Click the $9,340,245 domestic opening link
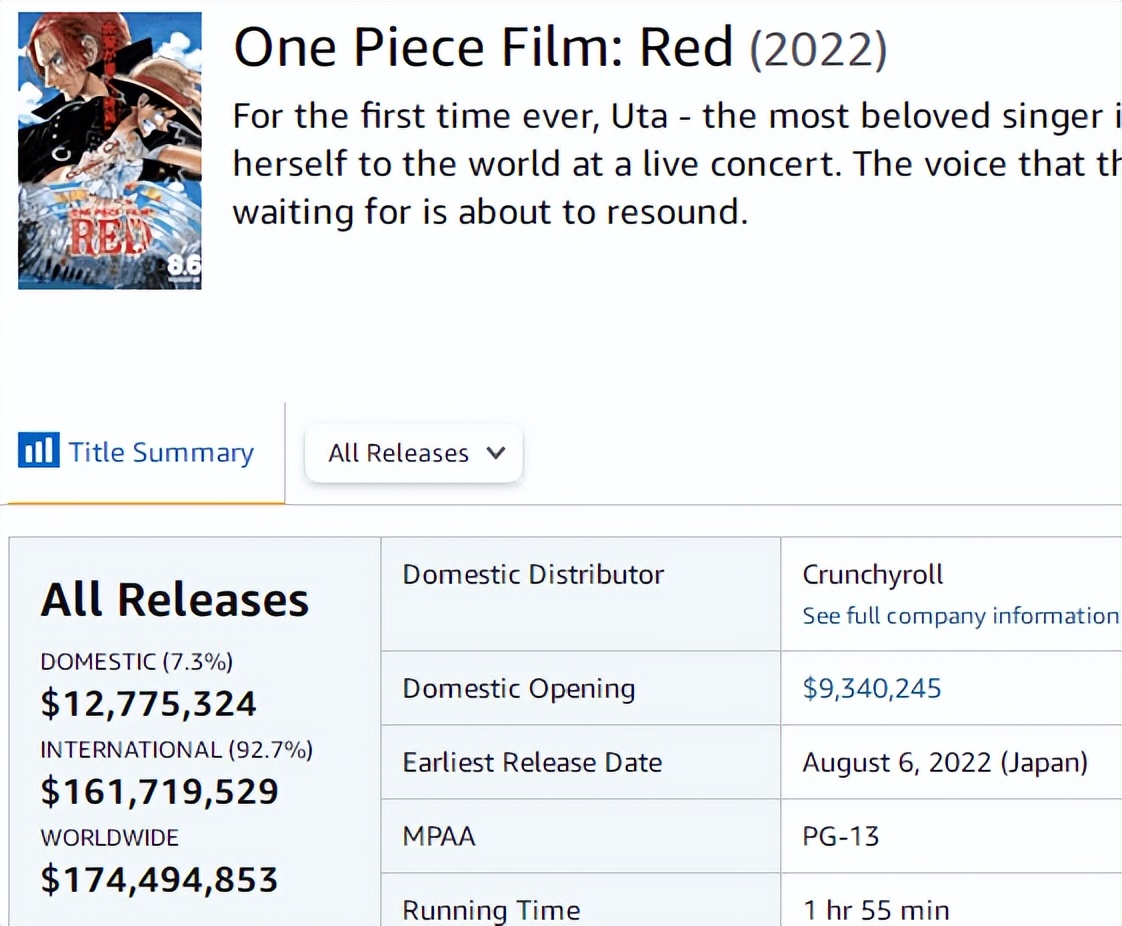This screenshot has width=1122, height=926. coord(871,688)
